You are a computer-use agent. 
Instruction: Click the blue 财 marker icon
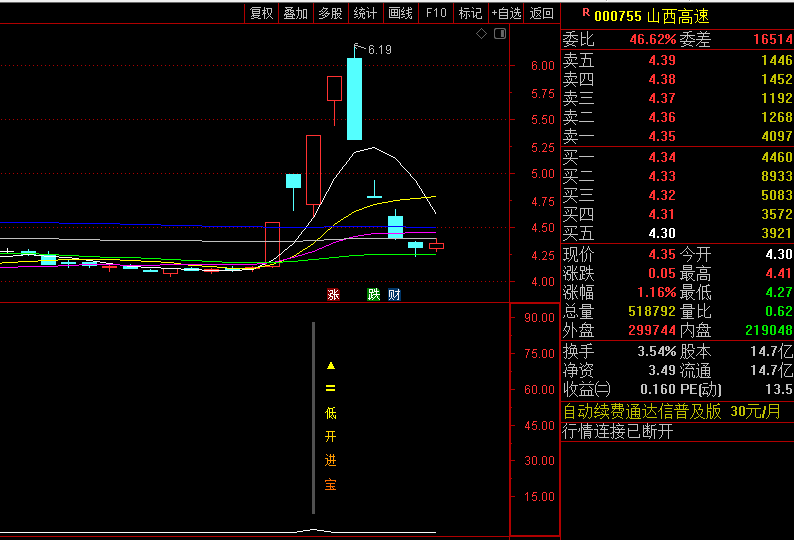(395, 294)
